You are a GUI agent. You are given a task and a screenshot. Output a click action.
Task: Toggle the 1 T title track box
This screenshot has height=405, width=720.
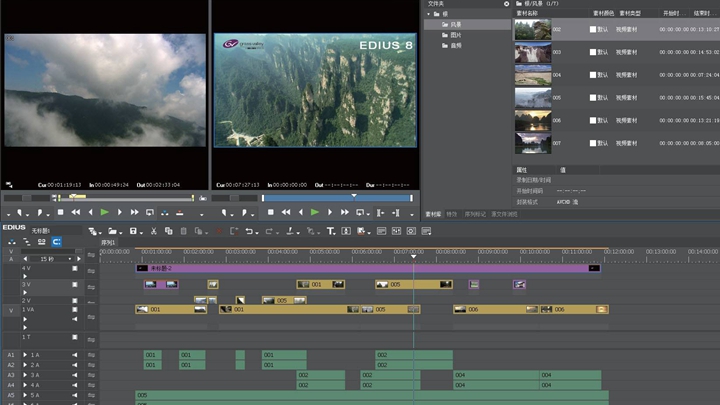(x=75, y=337)
